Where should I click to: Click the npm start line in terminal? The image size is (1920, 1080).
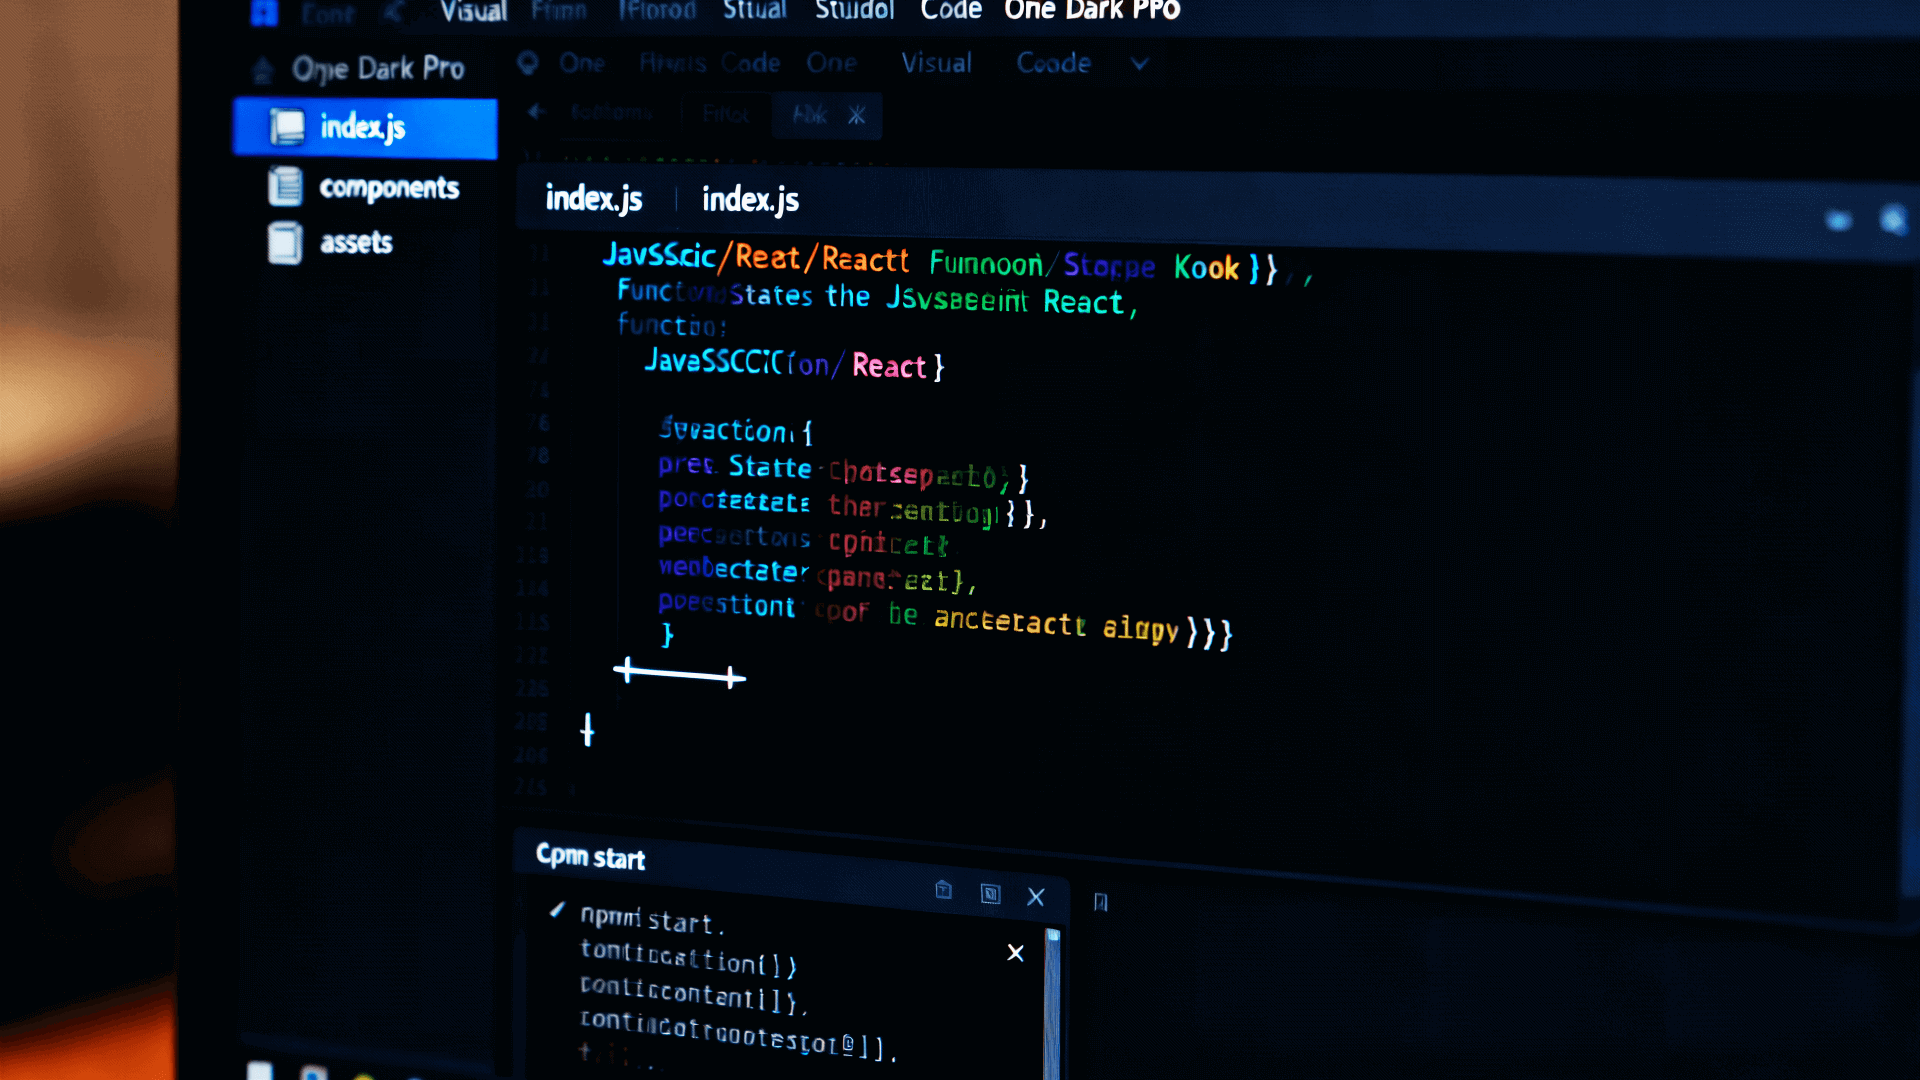coord(652,918)
